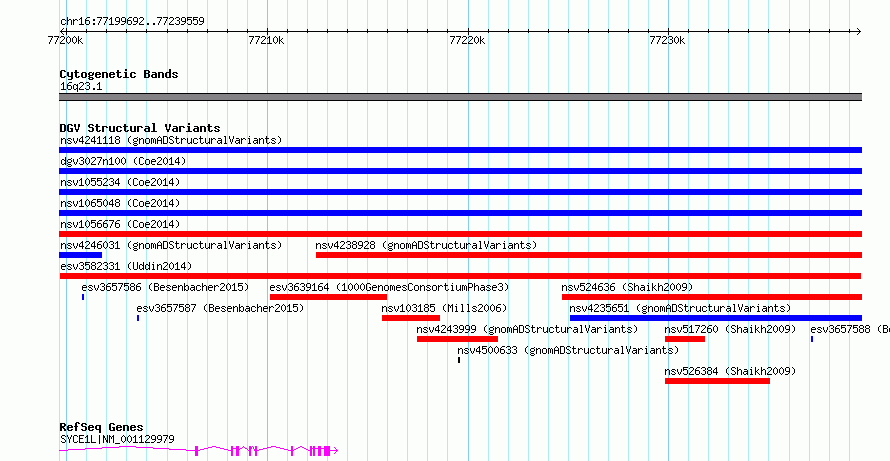The image size is (890, 461).
Task: Click the nsv4241118 blue variant bar
Action: 460,150
